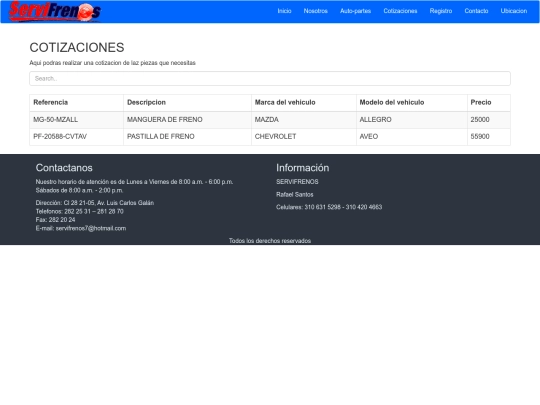Click the Contactanos footer heading
This screenshot has height=405, width=540.
[x=64, y=168]
